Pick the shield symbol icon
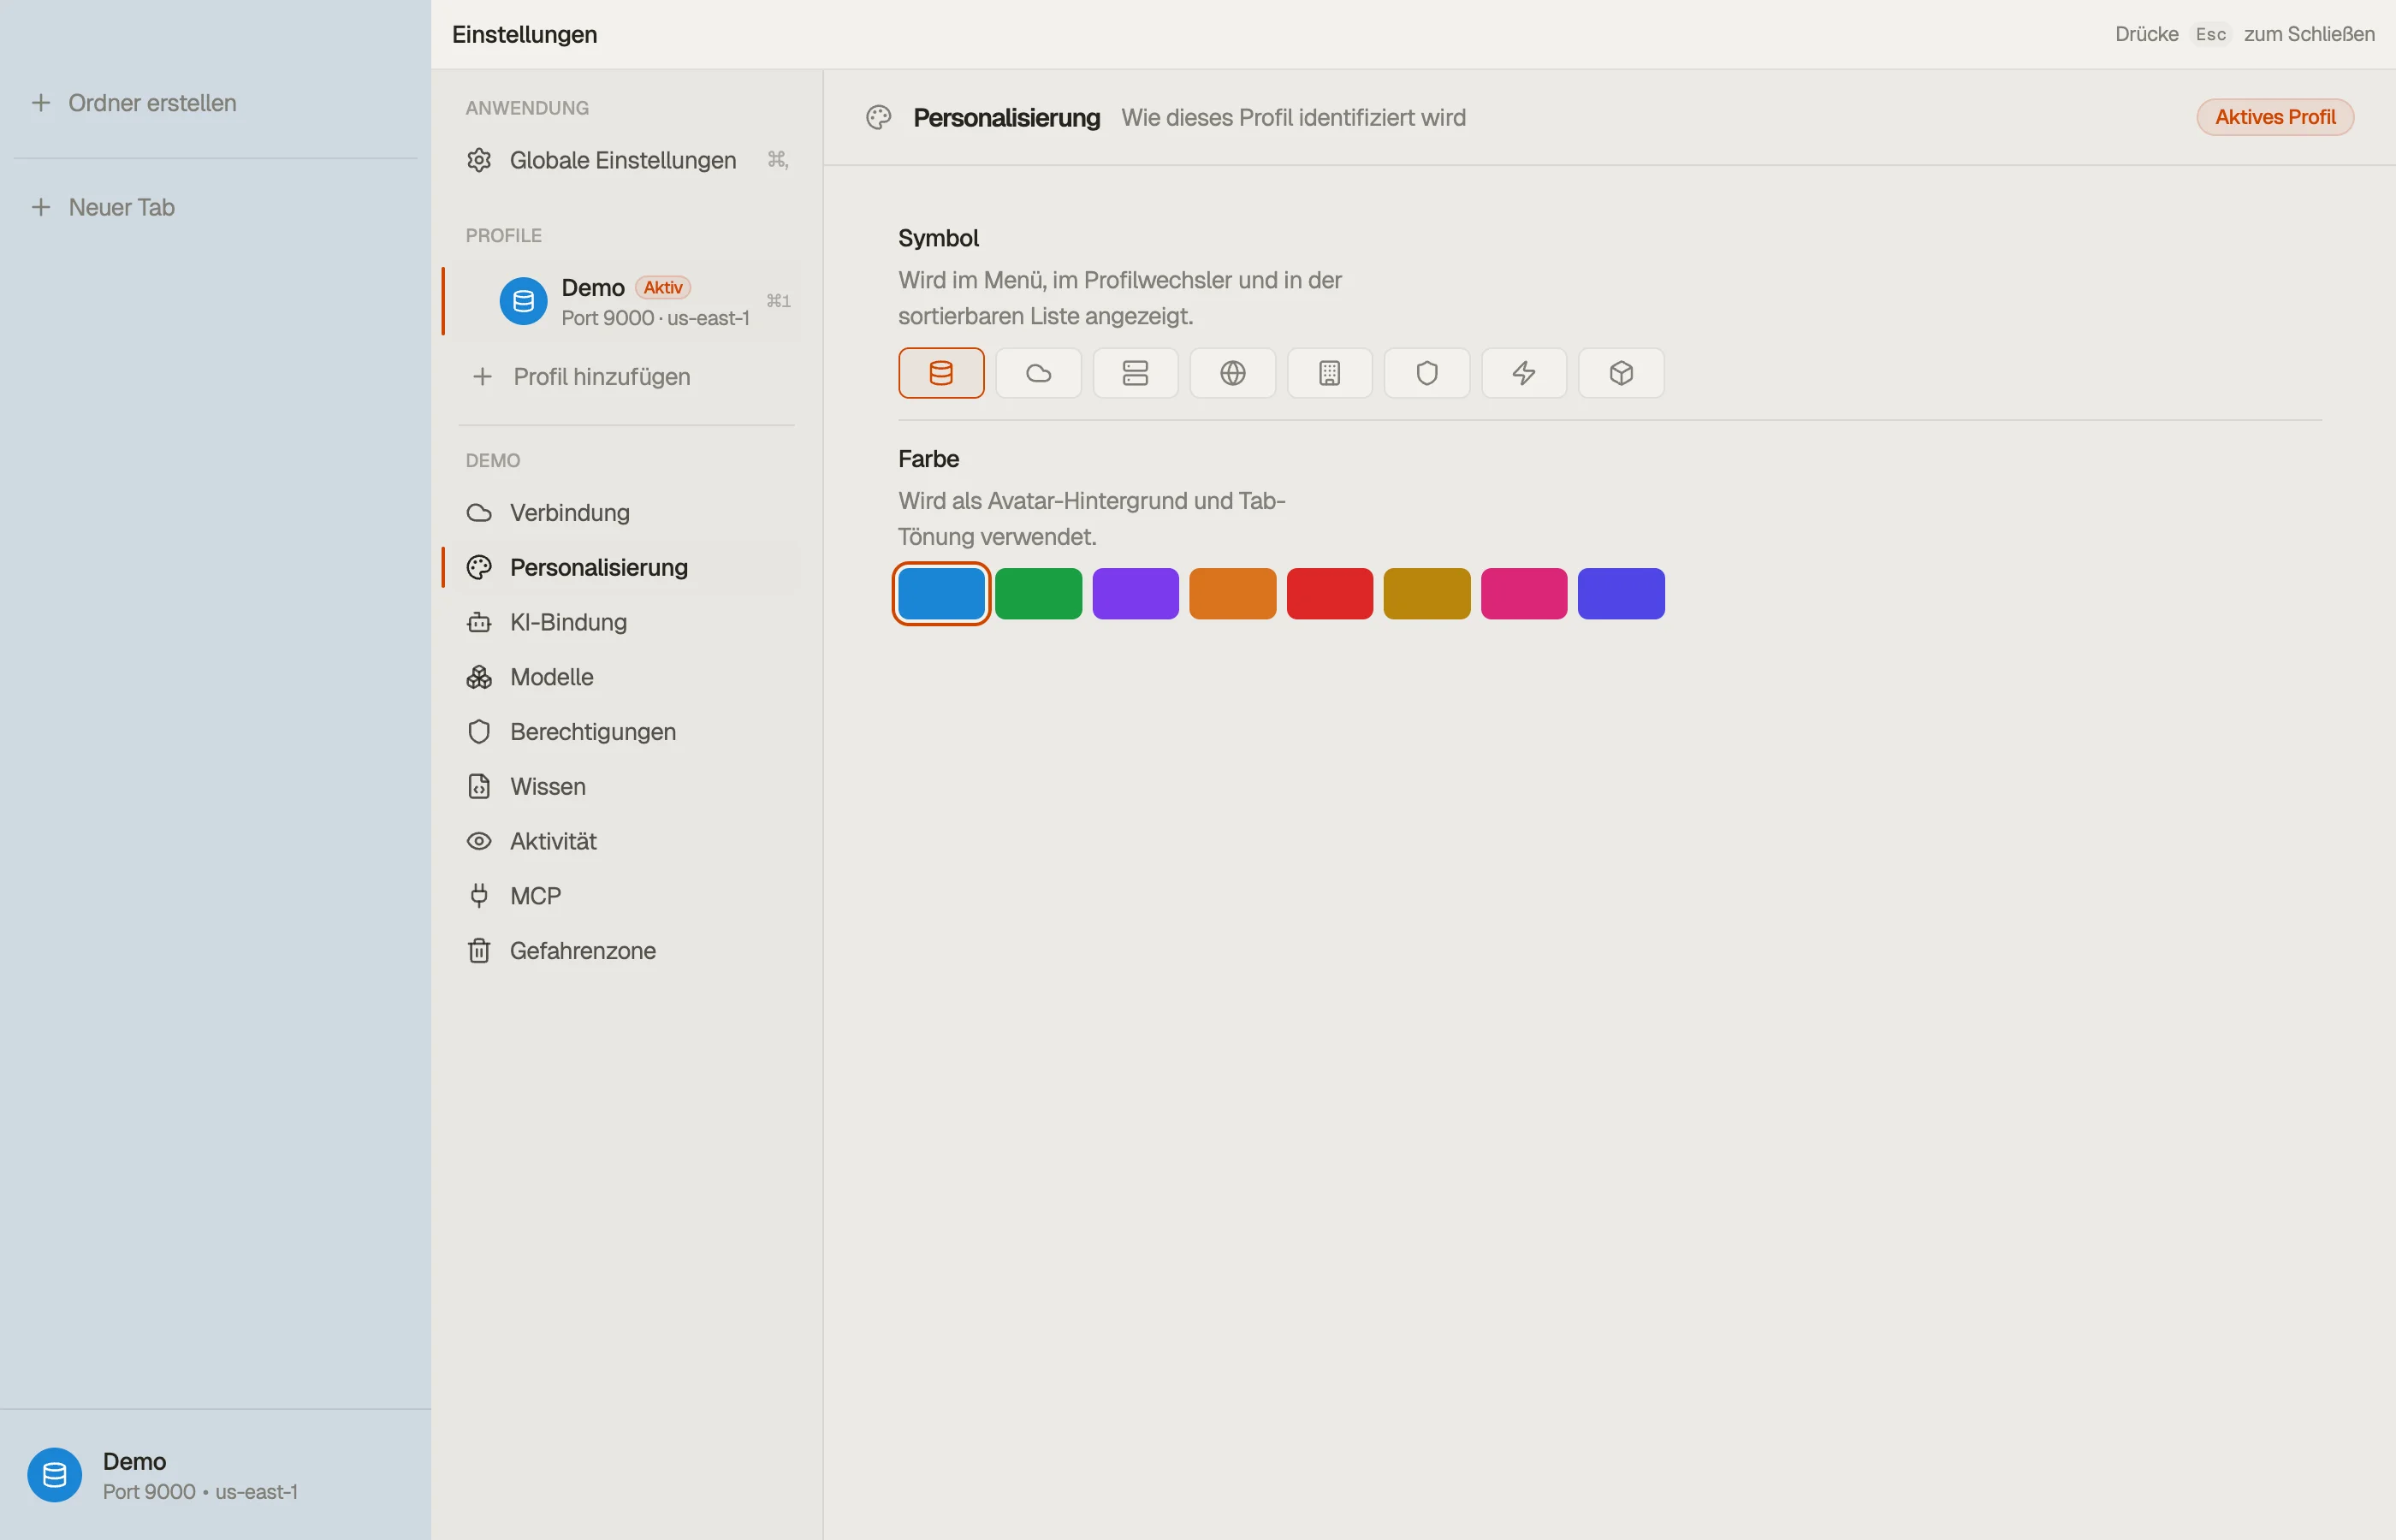The image size is (2396, 1540). [x=1426, y=373]
